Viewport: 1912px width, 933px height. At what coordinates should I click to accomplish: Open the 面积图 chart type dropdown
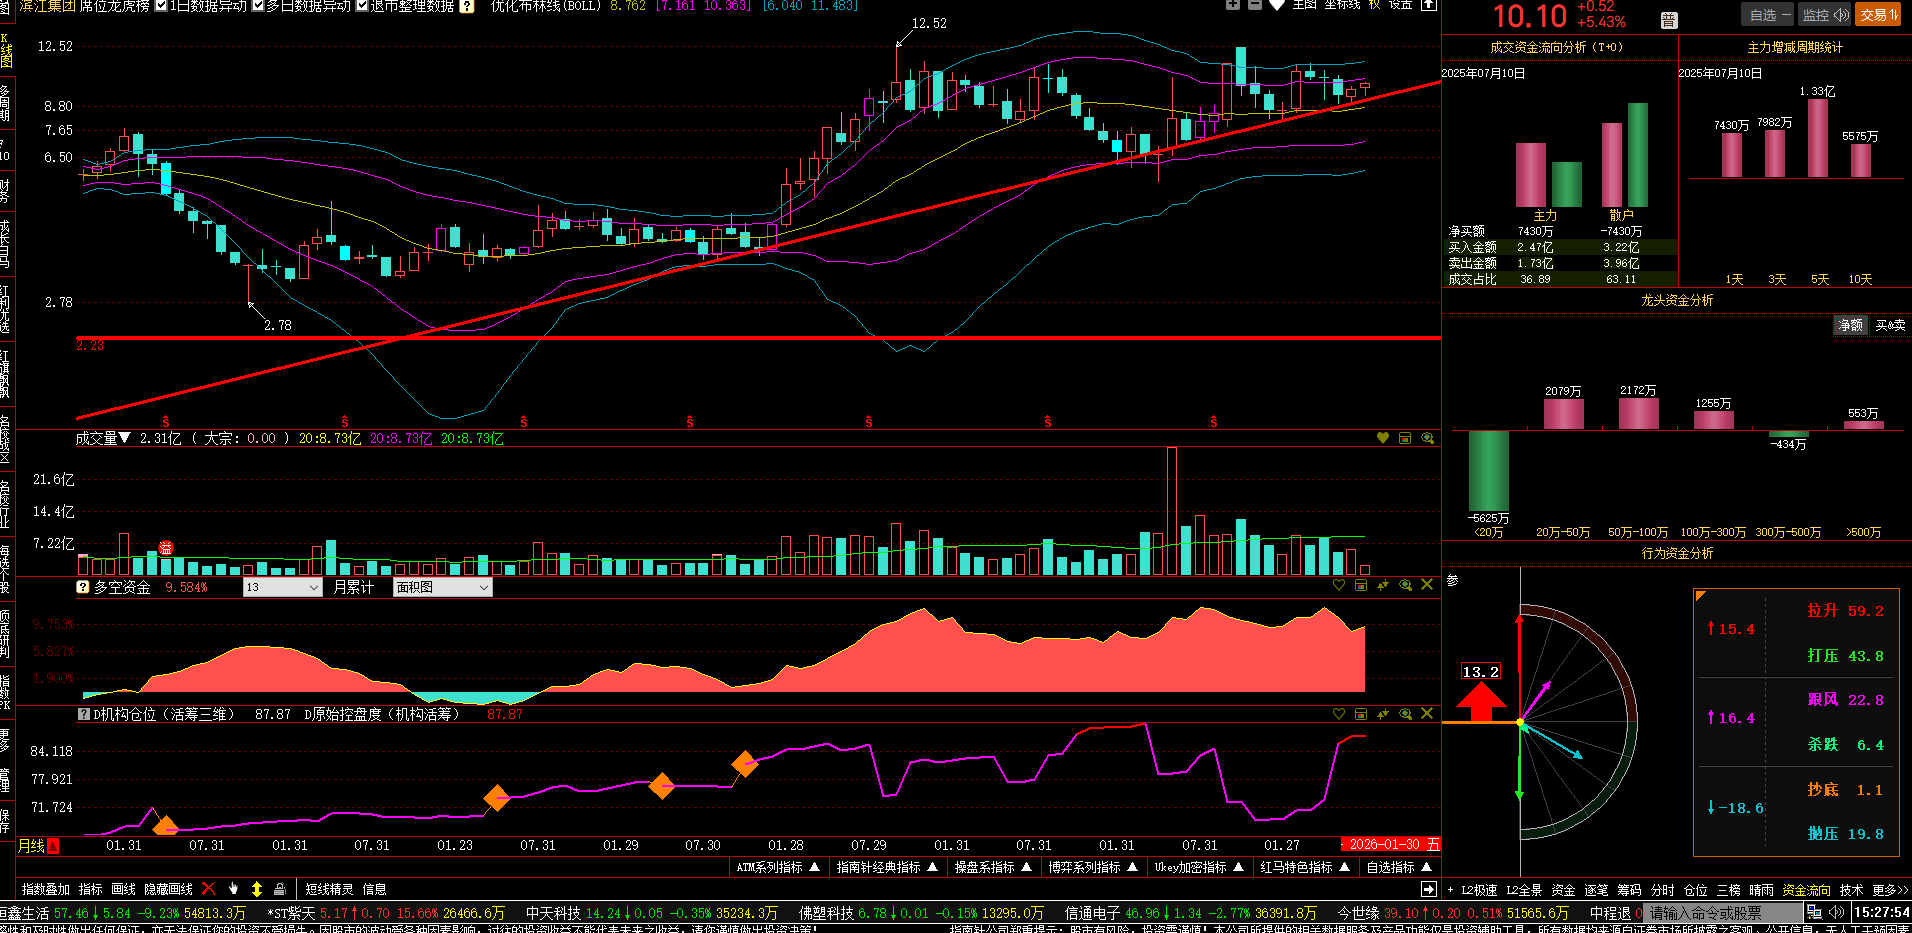point(442,587)
